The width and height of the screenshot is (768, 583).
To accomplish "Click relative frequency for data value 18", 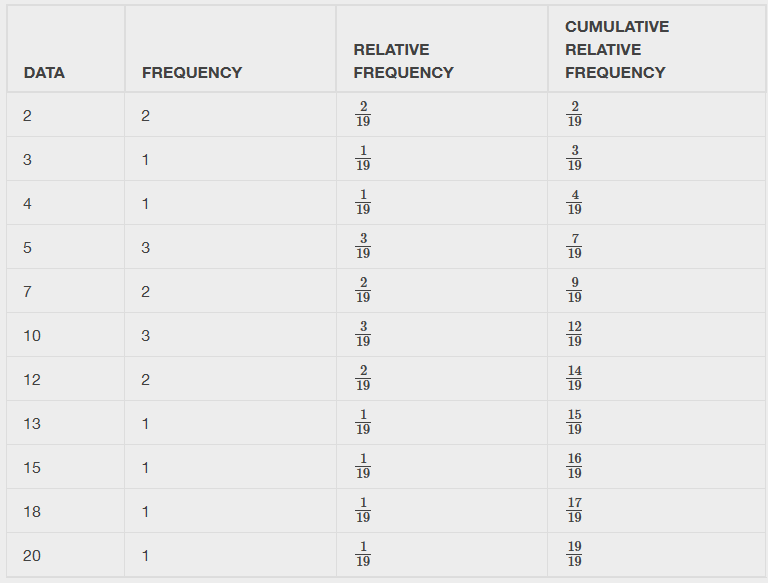I will coord(363,511).
